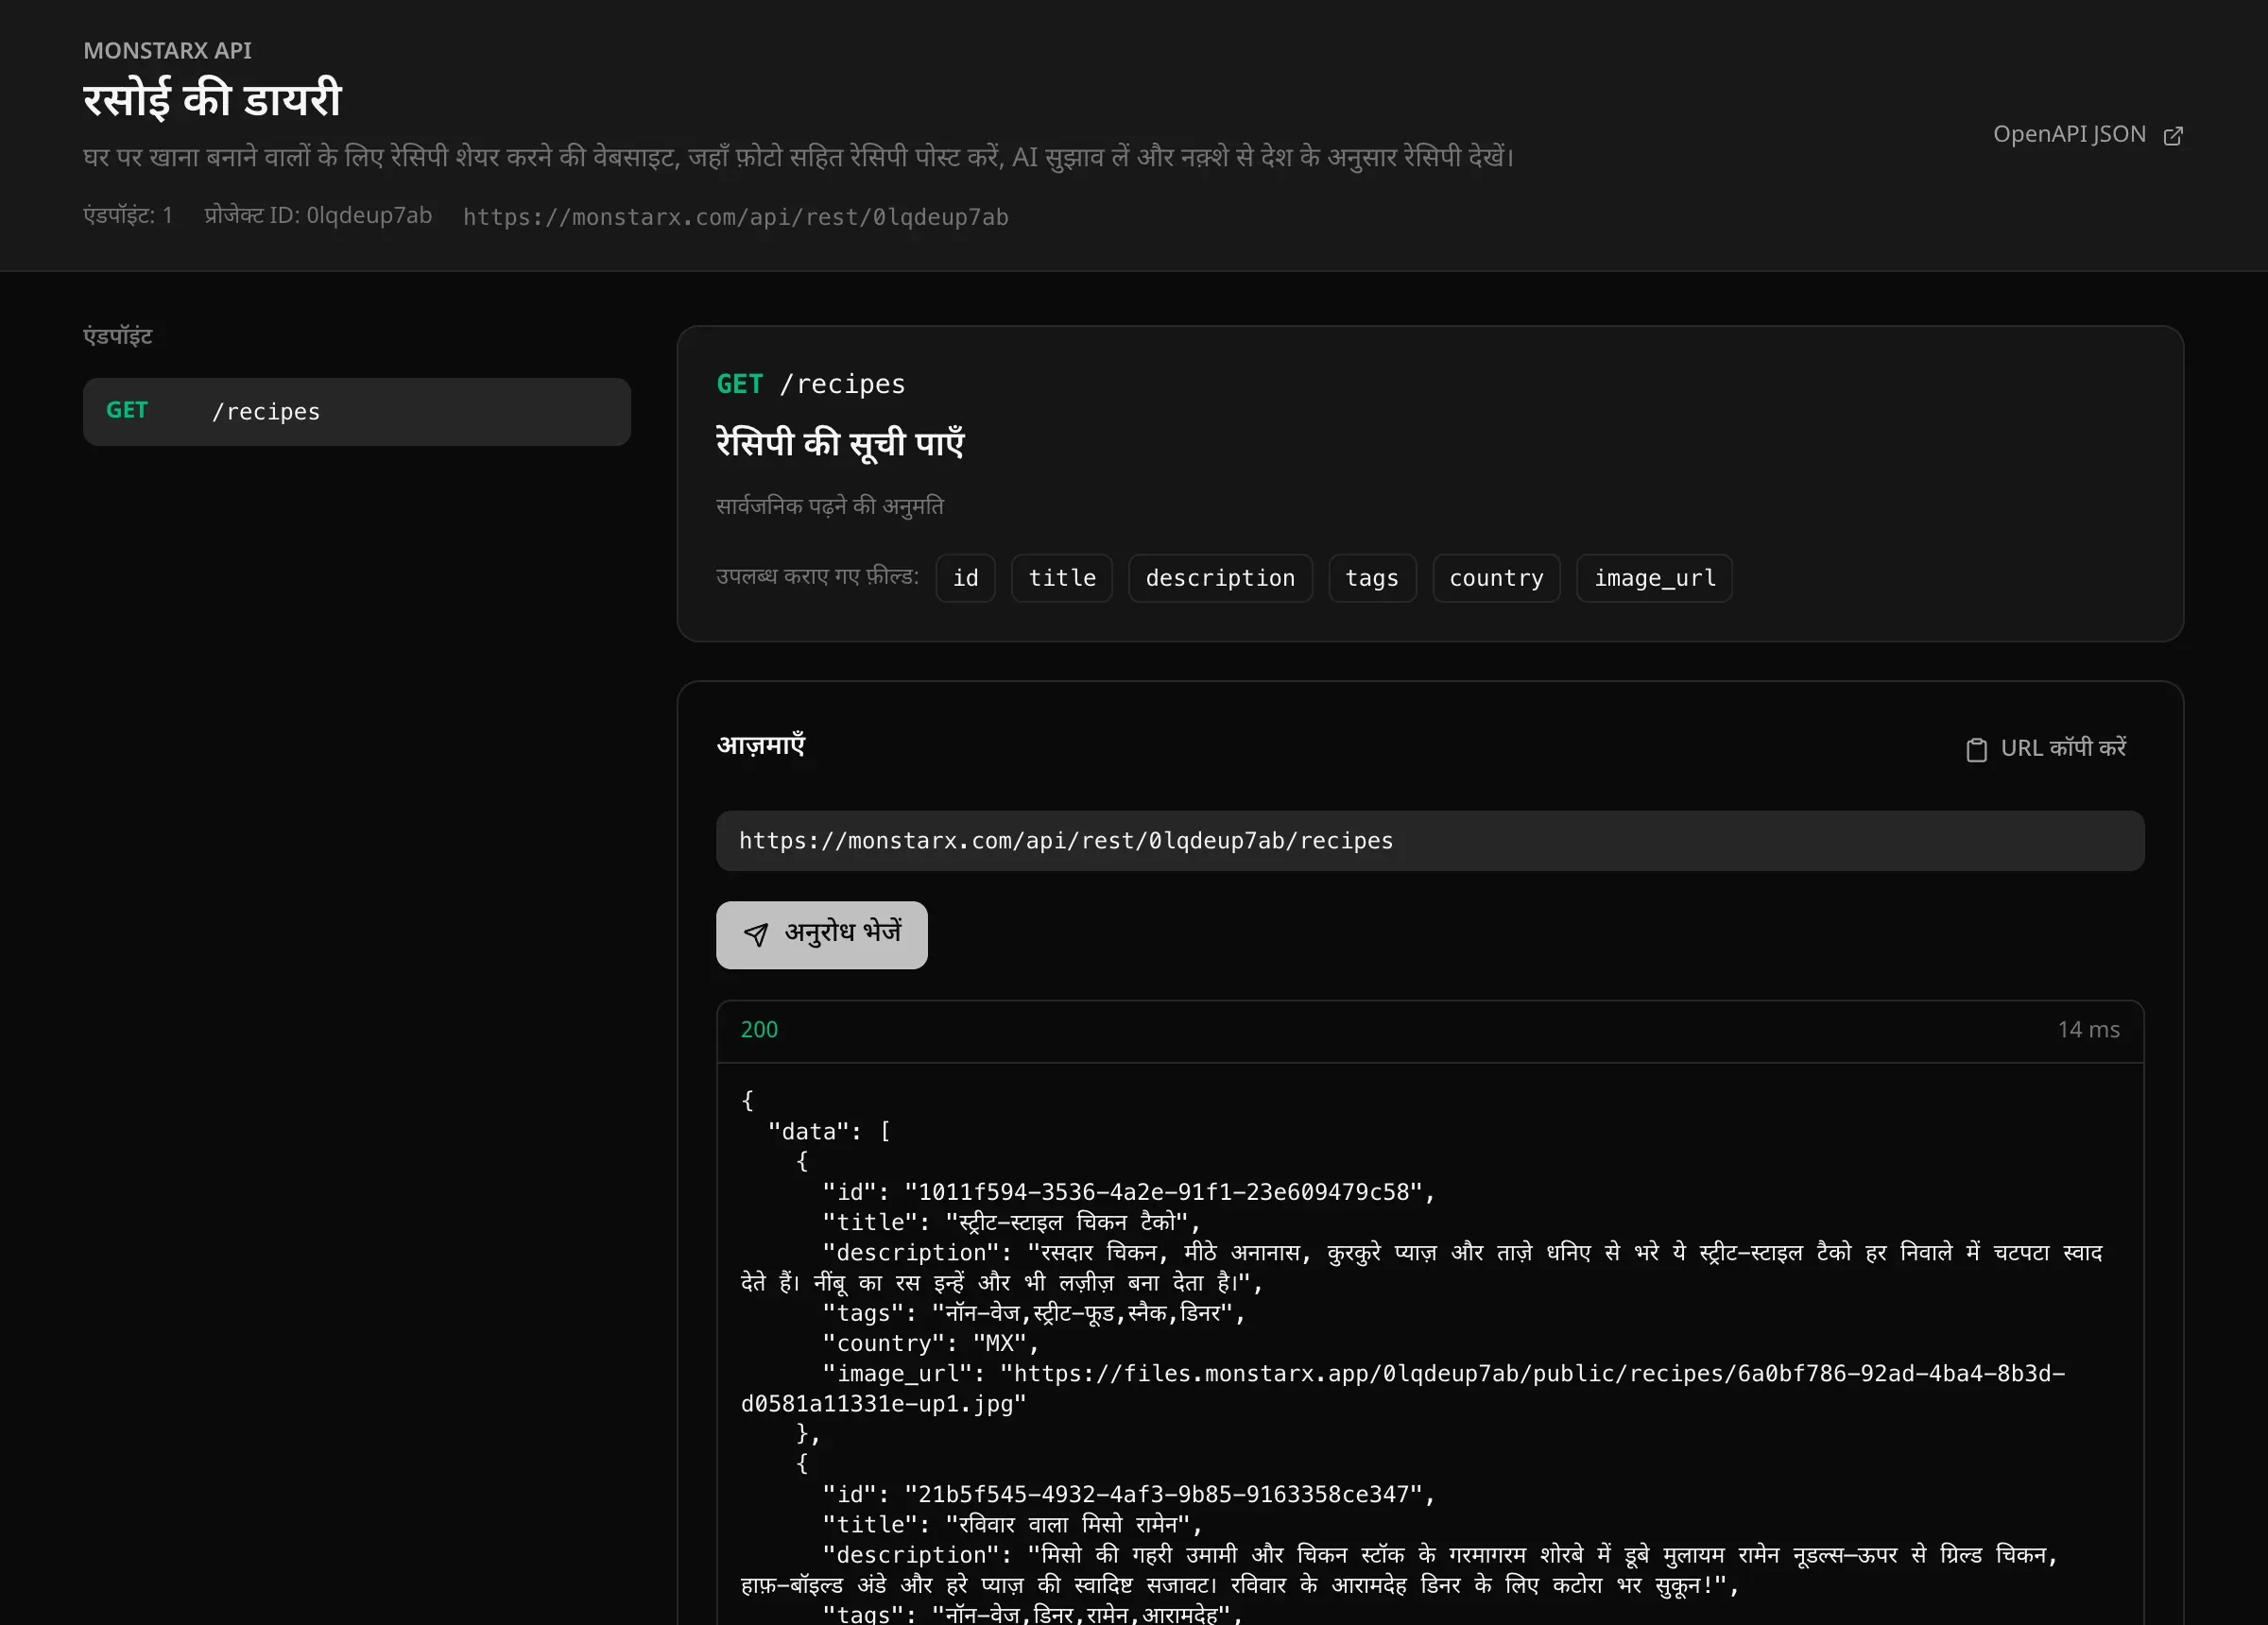
Task: Click the 'रेसिपी की सूची पाएँ' heading
Action: [840, 442]
